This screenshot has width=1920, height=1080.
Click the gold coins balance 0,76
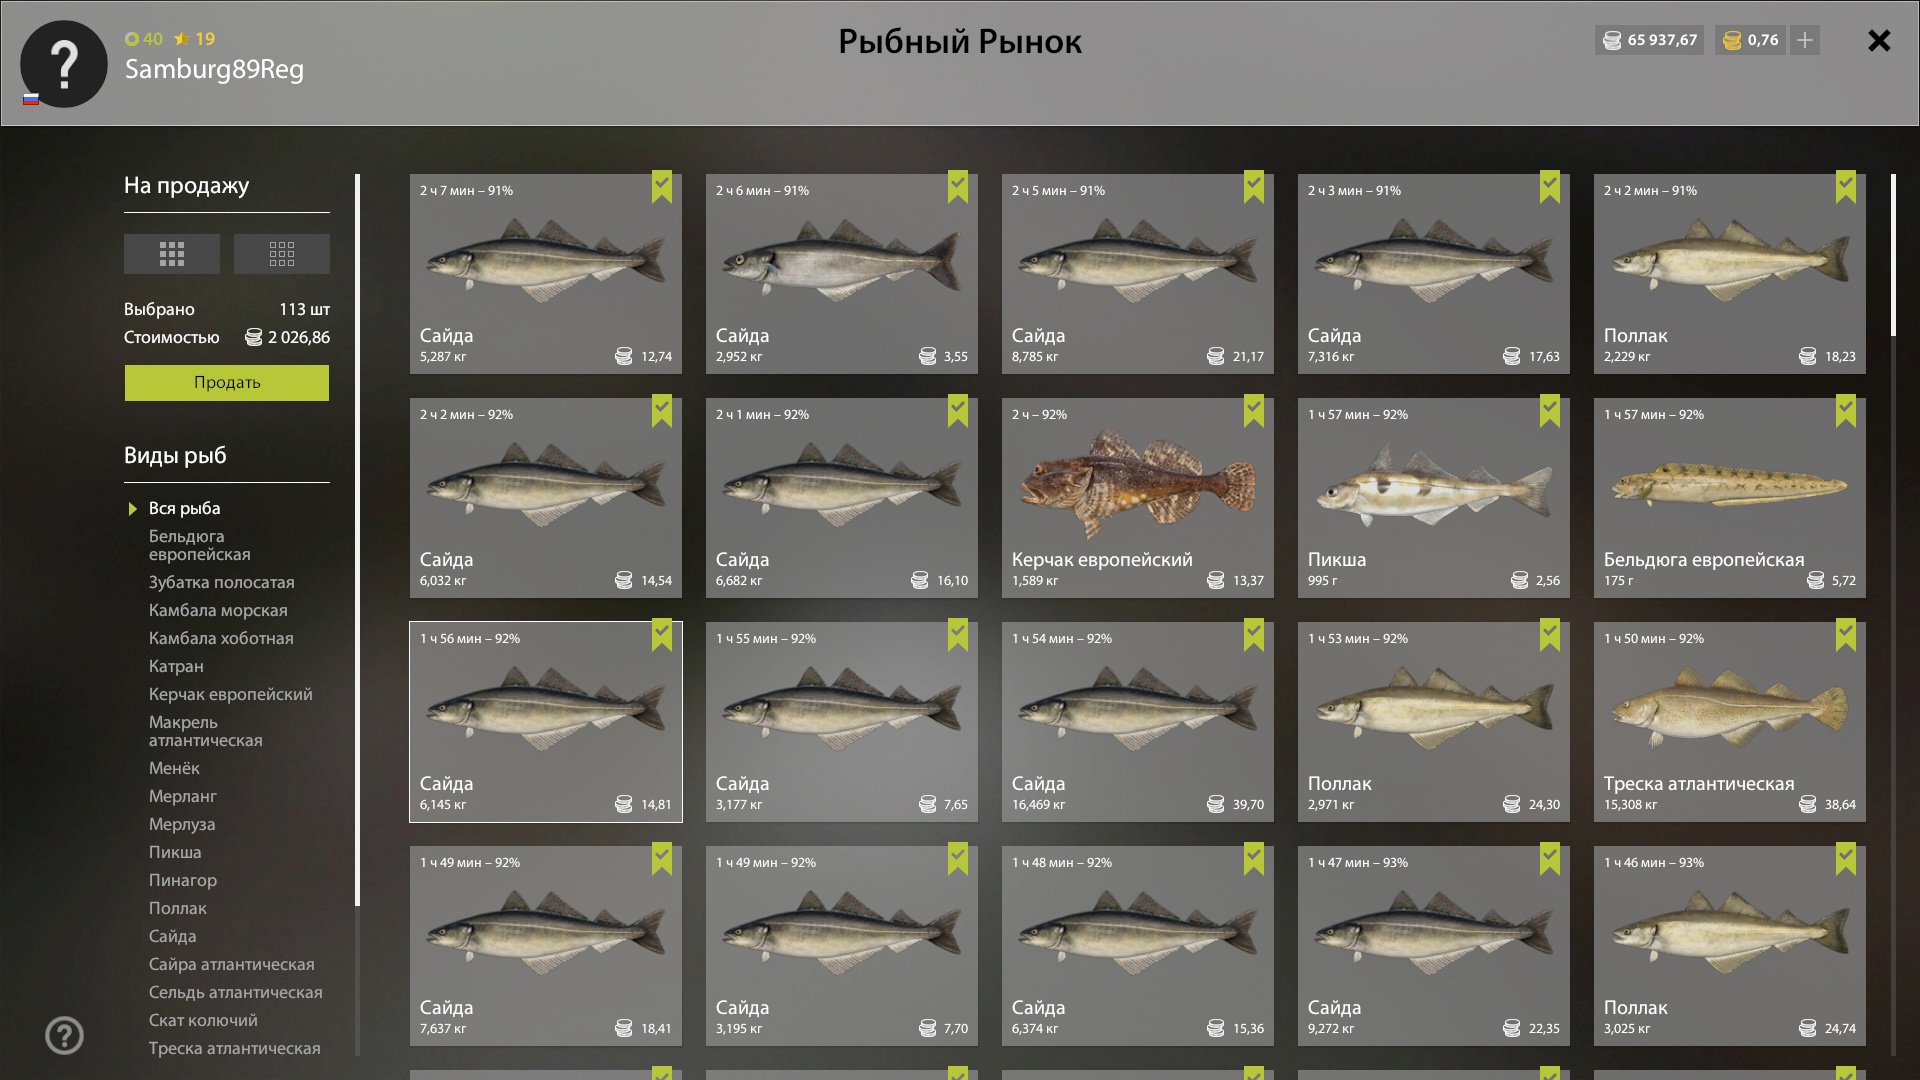coord(1751,40)
